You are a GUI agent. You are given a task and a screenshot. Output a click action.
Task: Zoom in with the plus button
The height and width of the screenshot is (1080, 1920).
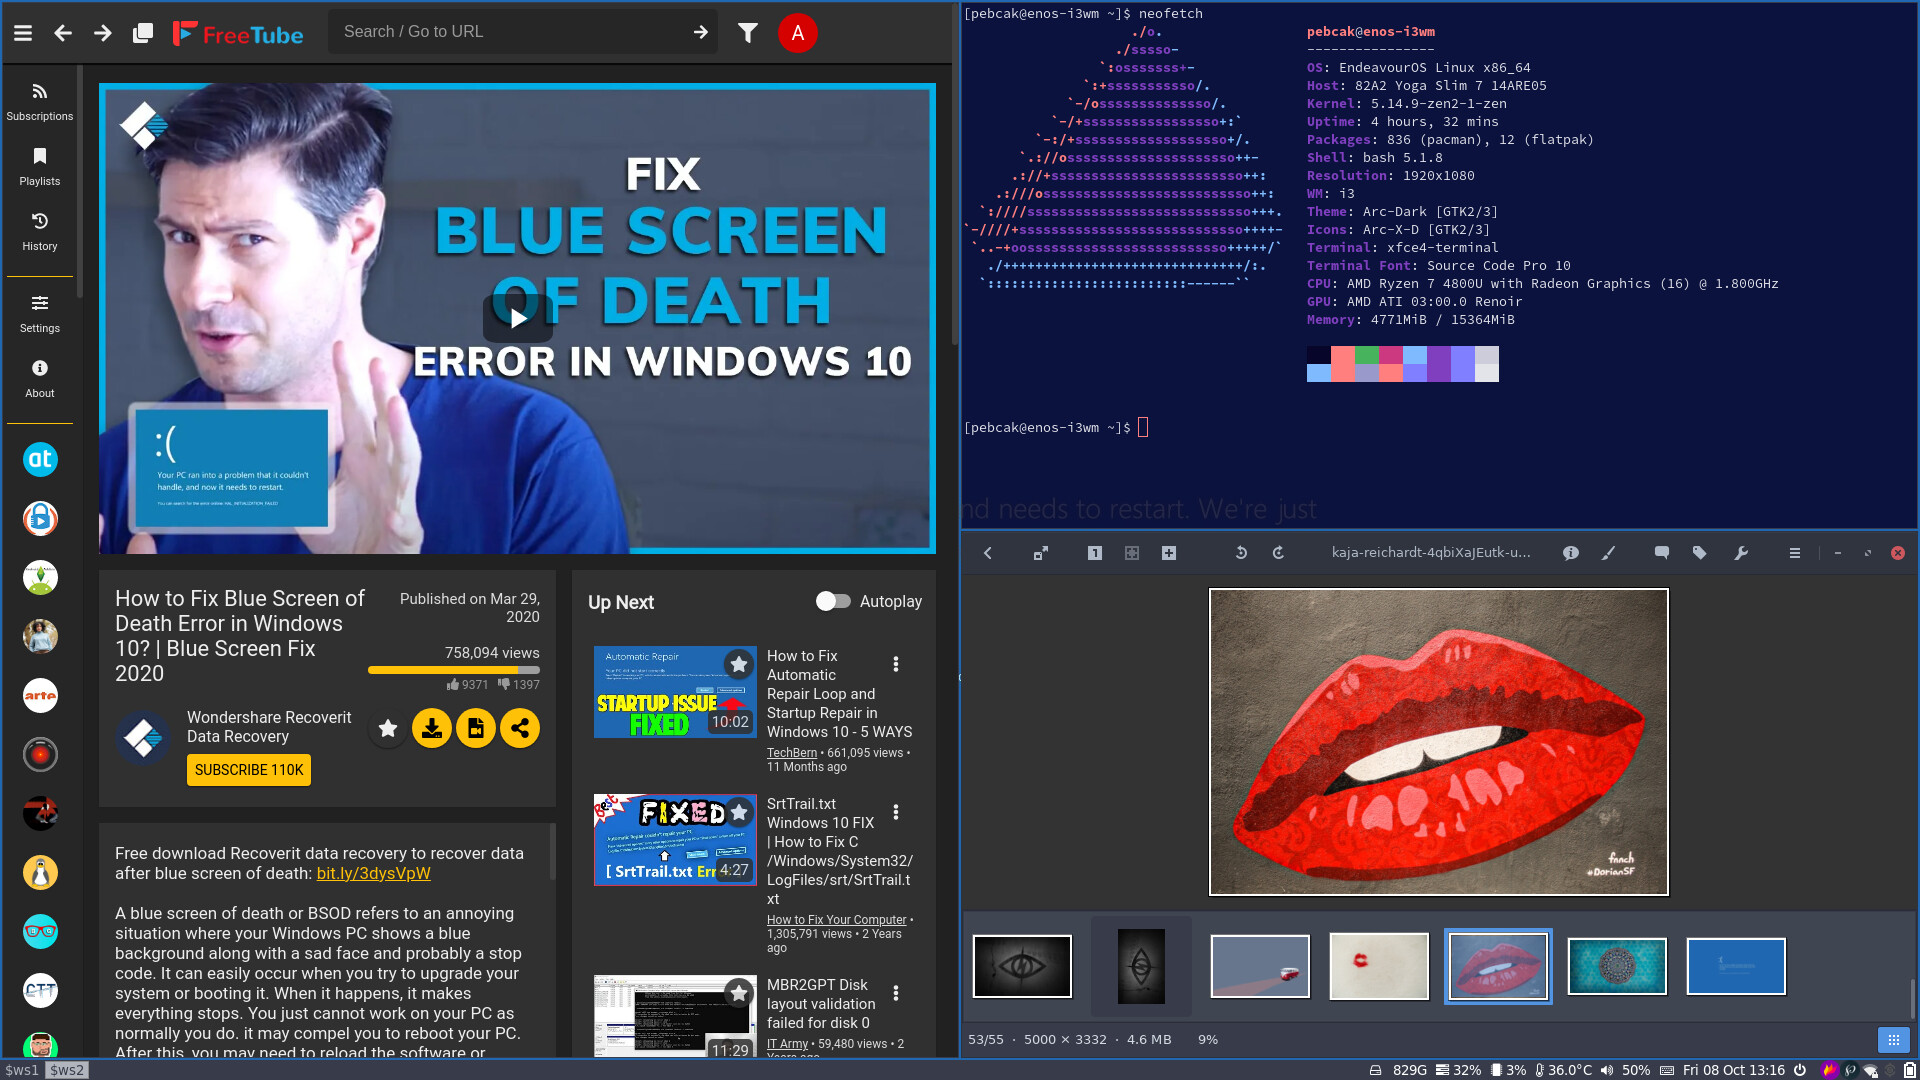click(x=1169, y=553)
